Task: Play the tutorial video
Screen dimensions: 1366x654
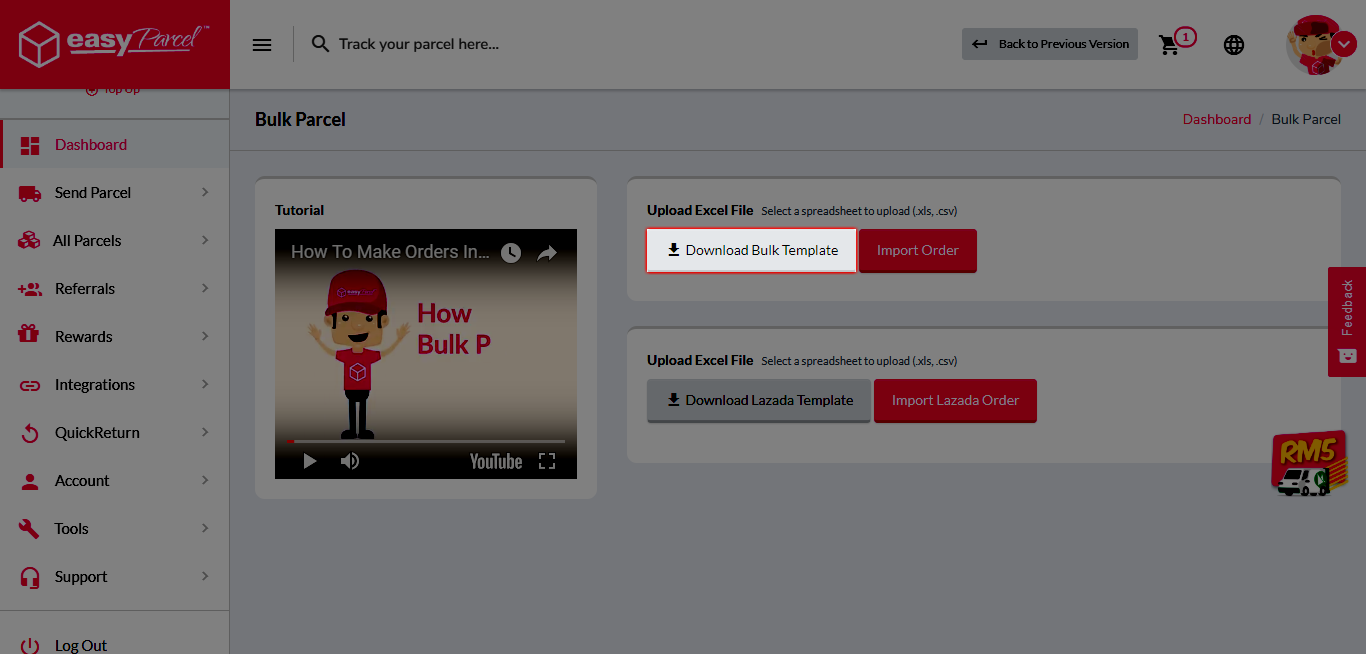Action: (310, 461)
